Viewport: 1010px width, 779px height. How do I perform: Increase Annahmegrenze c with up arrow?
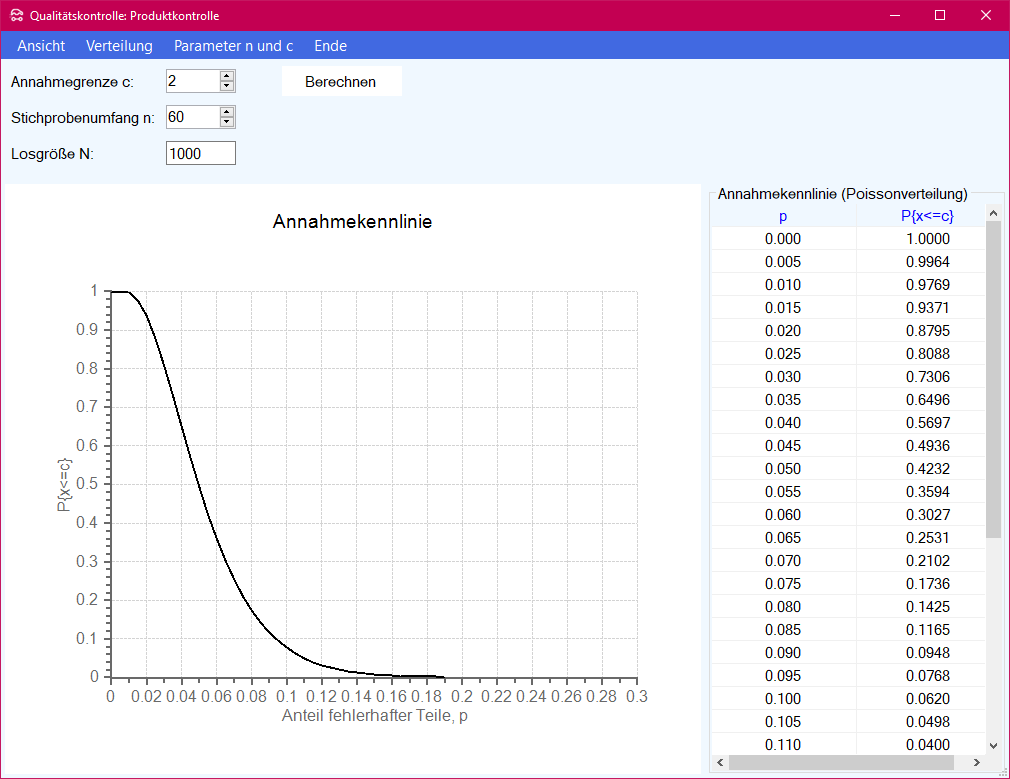[x=227, y=76]
